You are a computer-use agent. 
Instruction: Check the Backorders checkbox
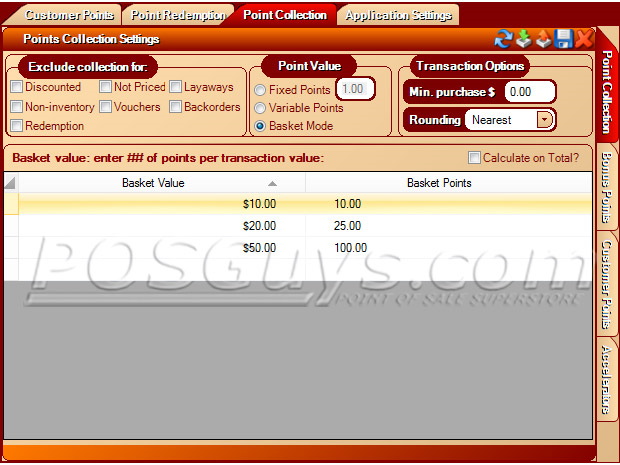175,106
